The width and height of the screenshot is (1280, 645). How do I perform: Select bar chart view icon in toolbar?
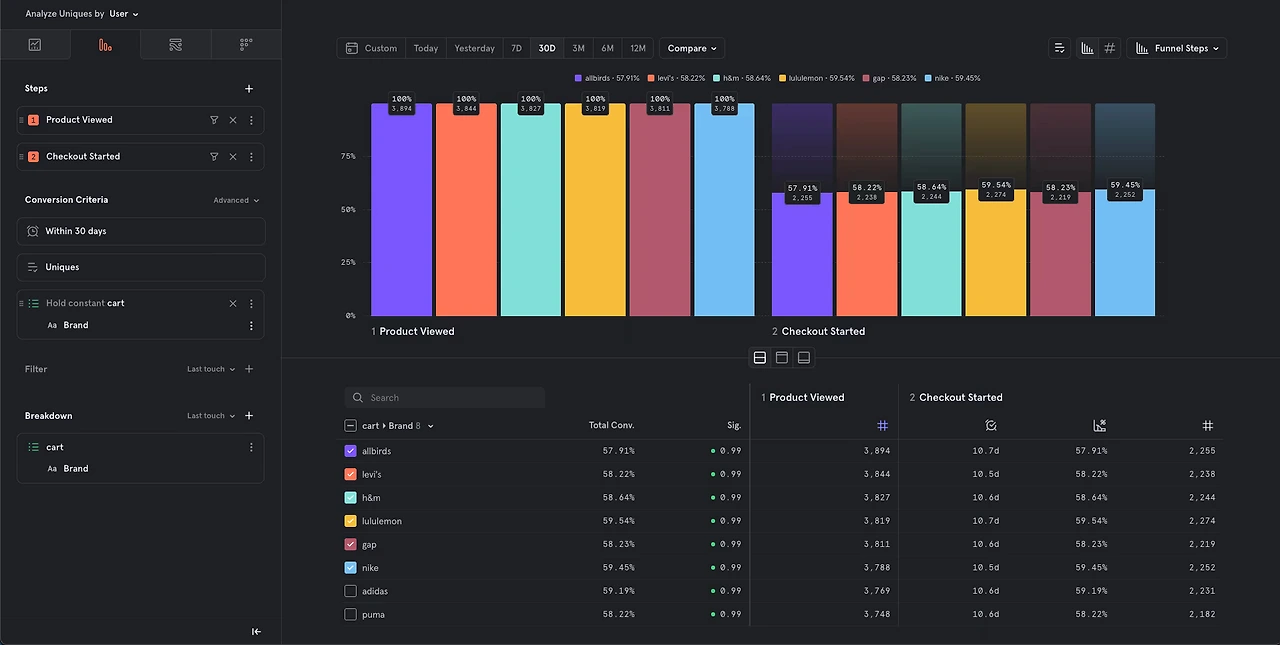[1087, 48]
